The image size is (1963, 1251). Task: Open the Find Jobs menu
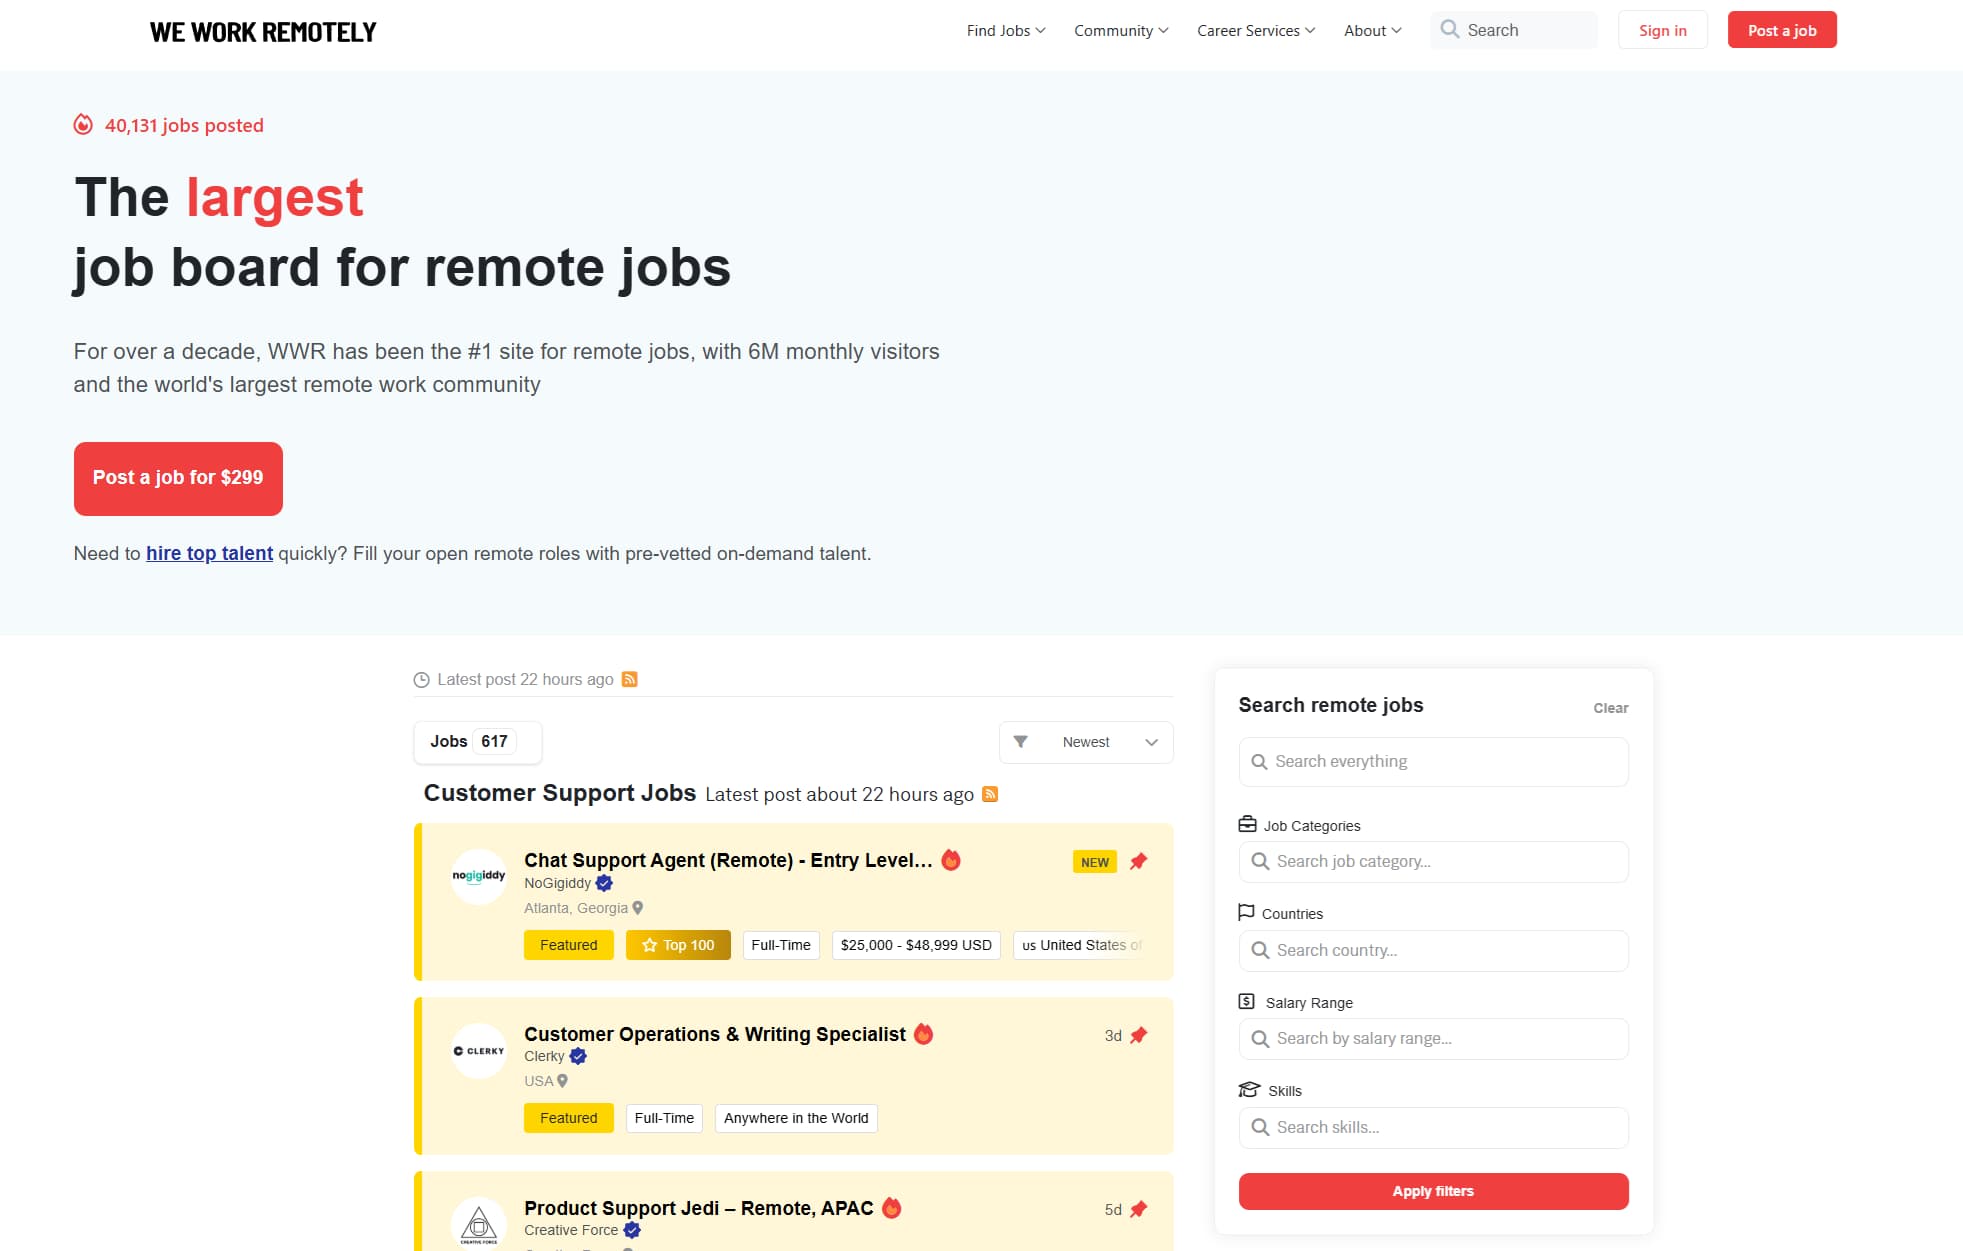pos(1006,31)
